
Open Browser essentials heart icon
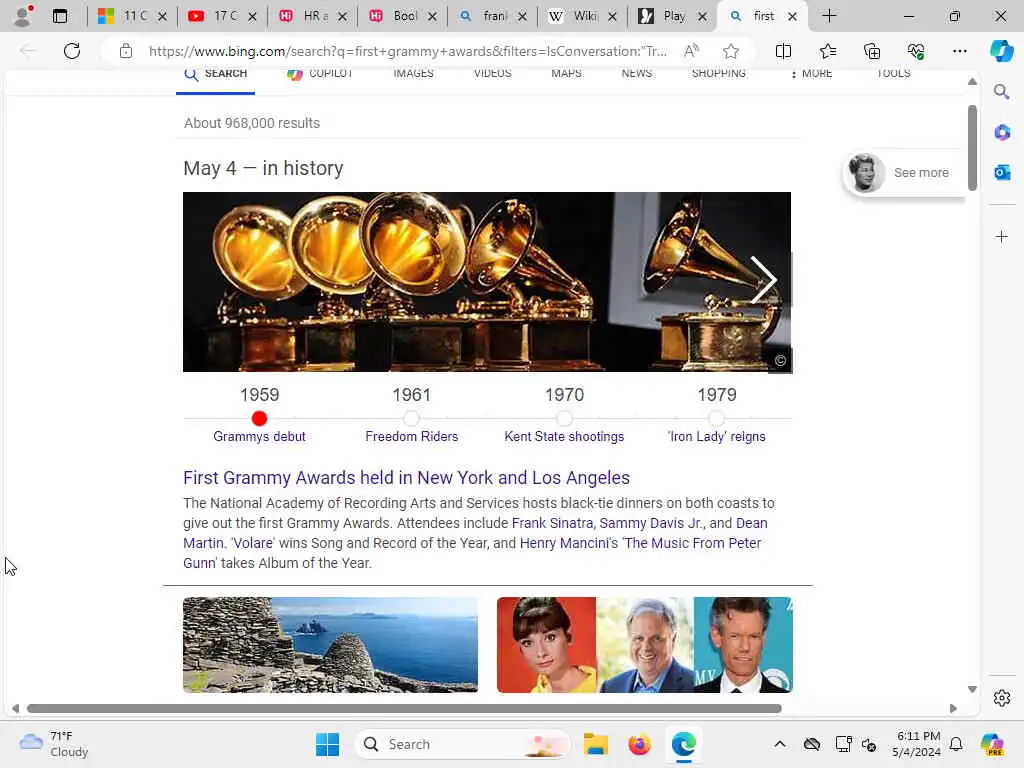pyautogui.click(x=916, y=51)
